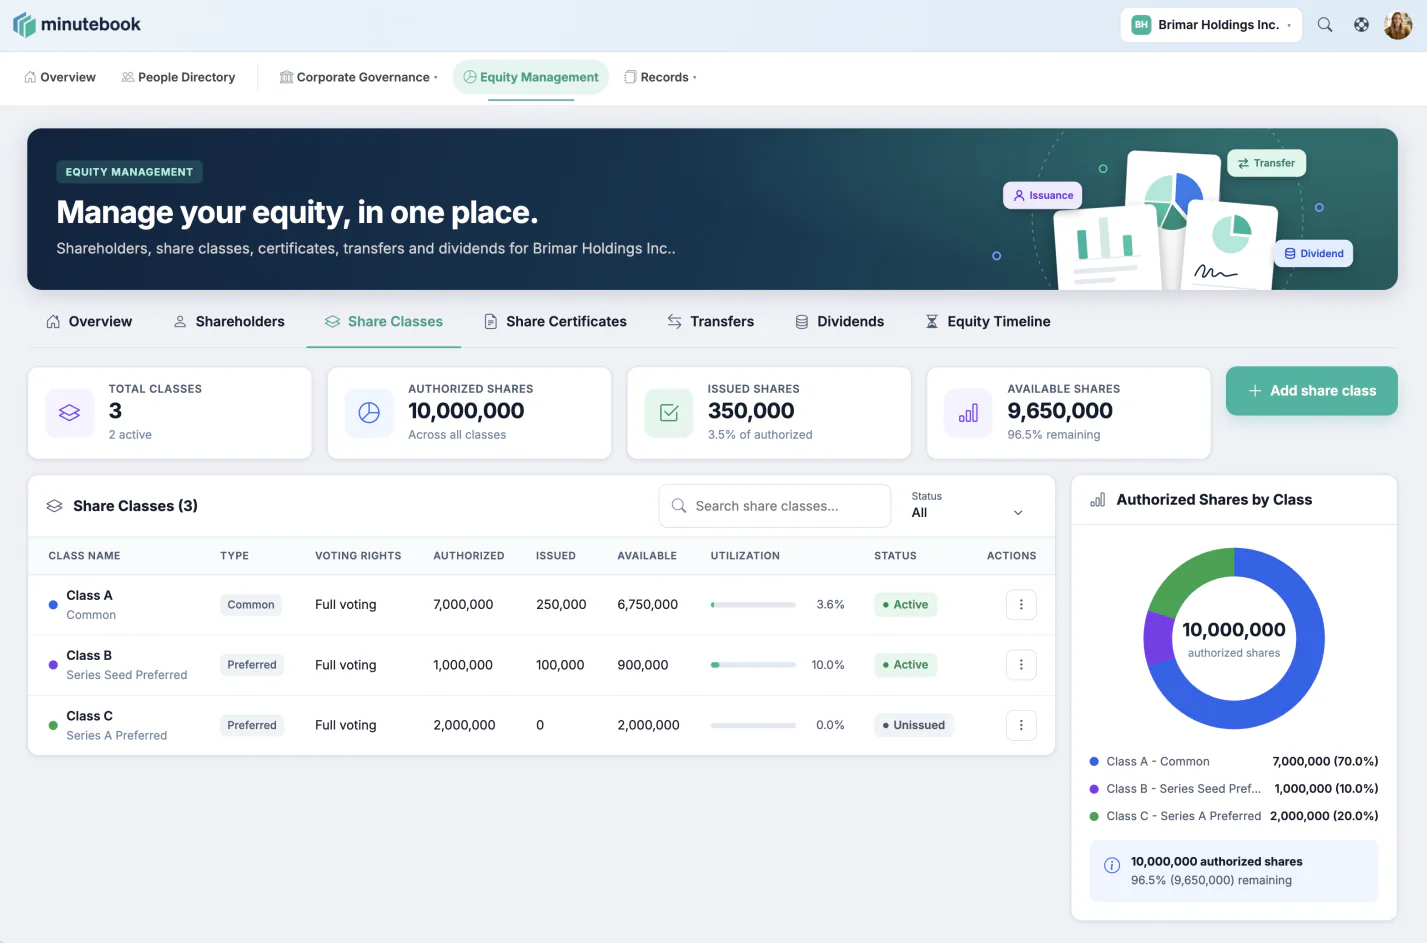
Task: Select the Equity Management nav item
Action: tap(531, 77)
